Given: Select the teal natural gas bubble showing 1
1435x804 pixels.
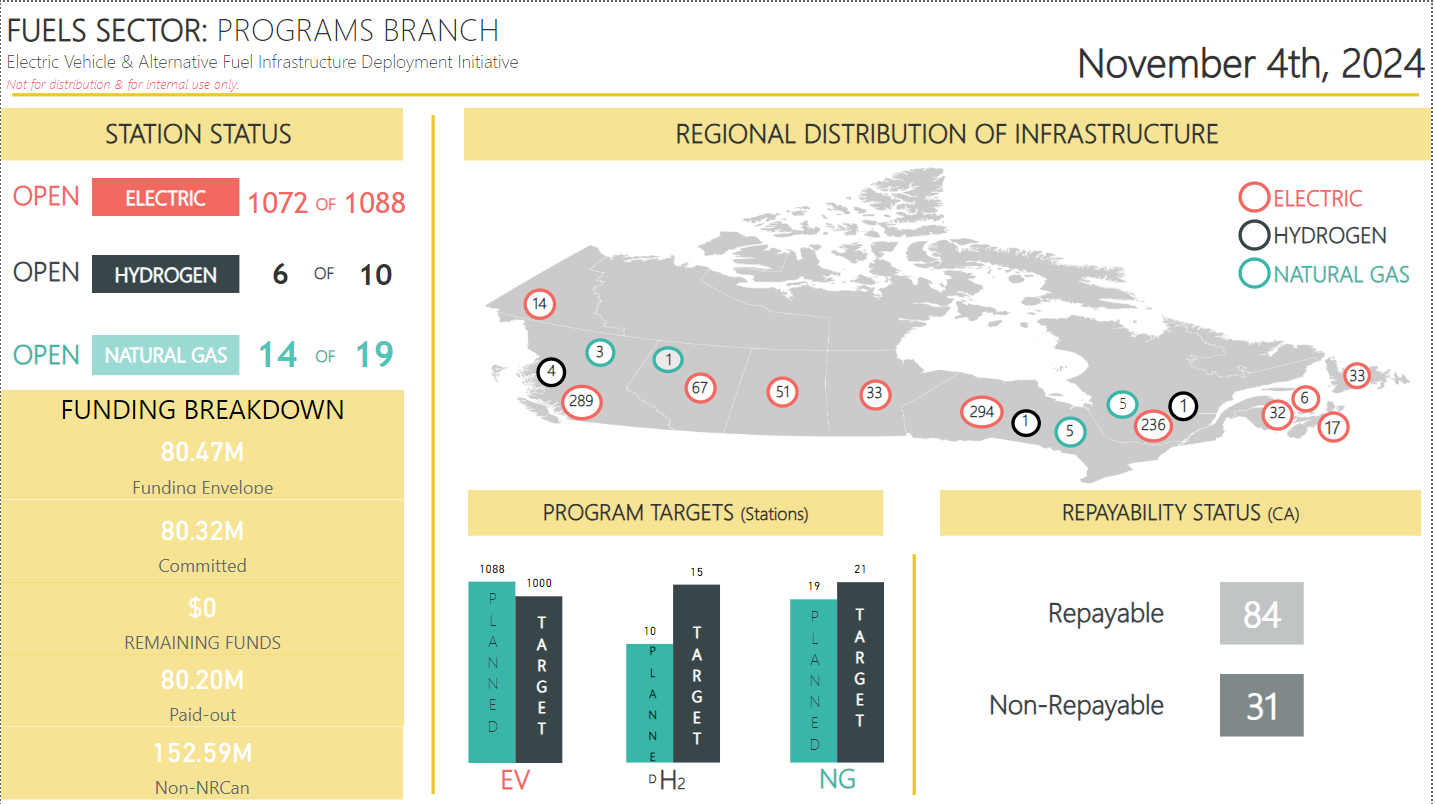Looking at the screenshot, I should click(669, 359).
